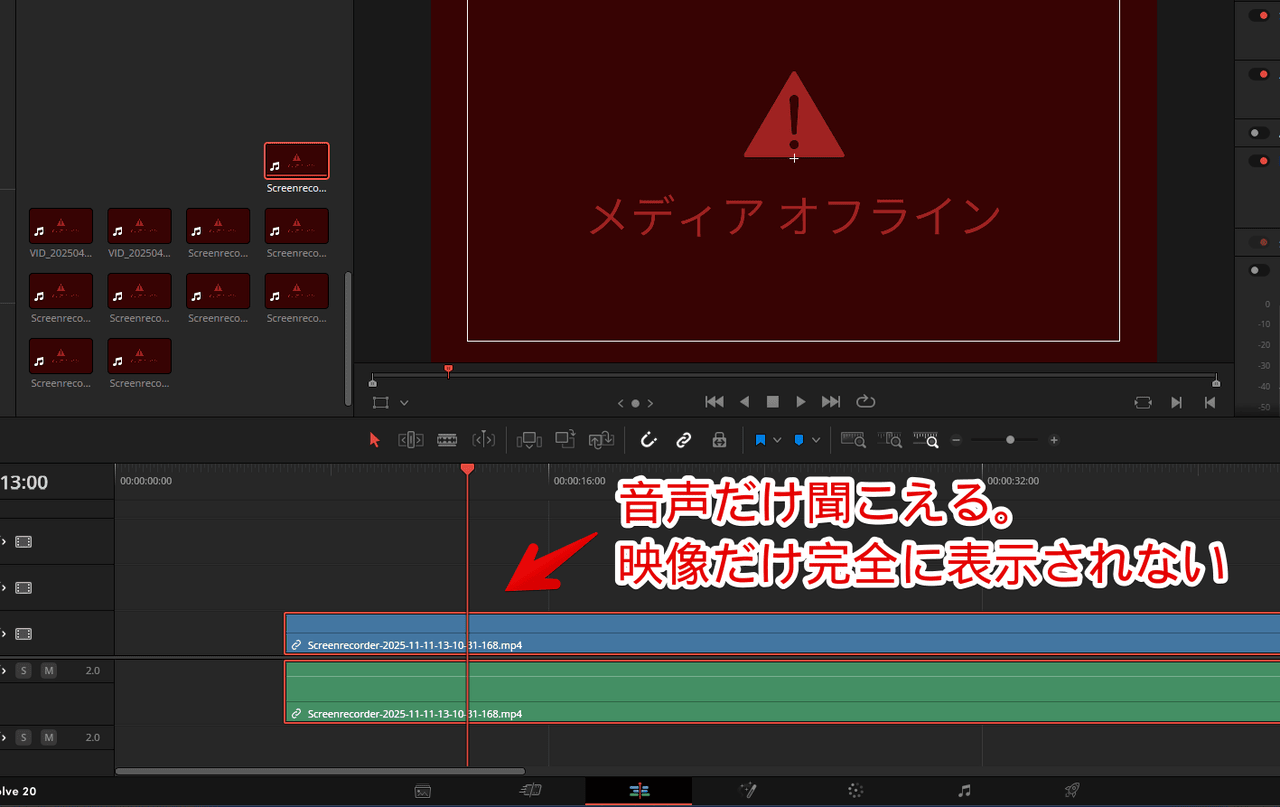Select the first VID_202504 media pool thumbnail
This screenshot has height=807, width=1280.
point(61,227)
